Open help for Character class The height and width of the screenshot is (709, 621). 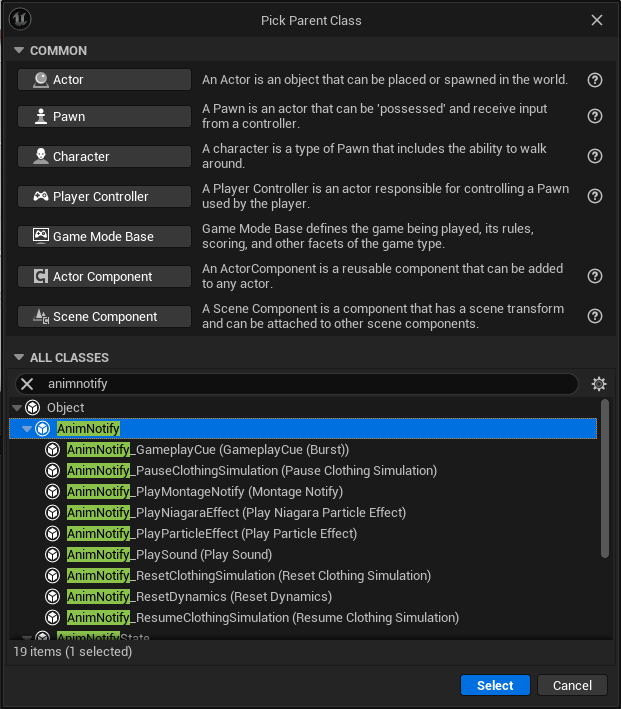pos(595,156)
